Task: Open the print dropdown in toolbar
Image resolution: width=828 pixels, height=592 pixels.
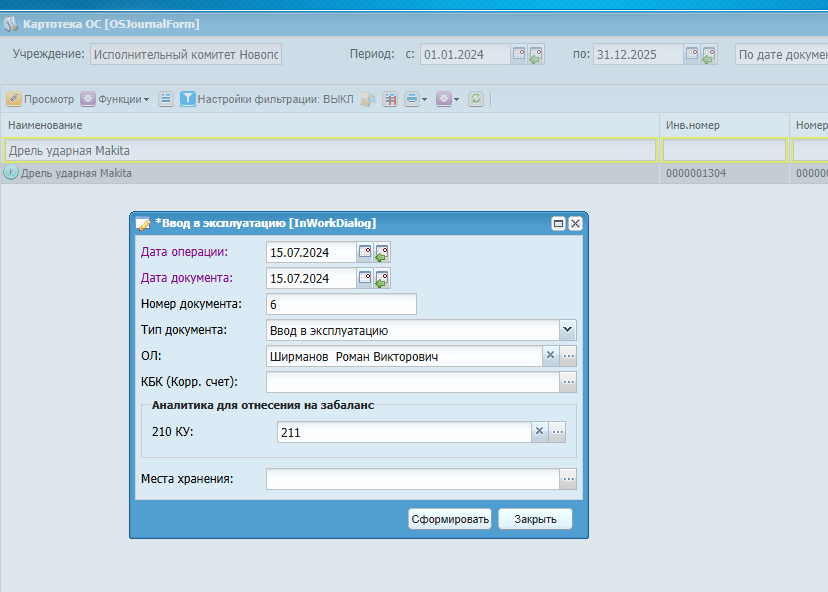Action: (x=416, y=99)
